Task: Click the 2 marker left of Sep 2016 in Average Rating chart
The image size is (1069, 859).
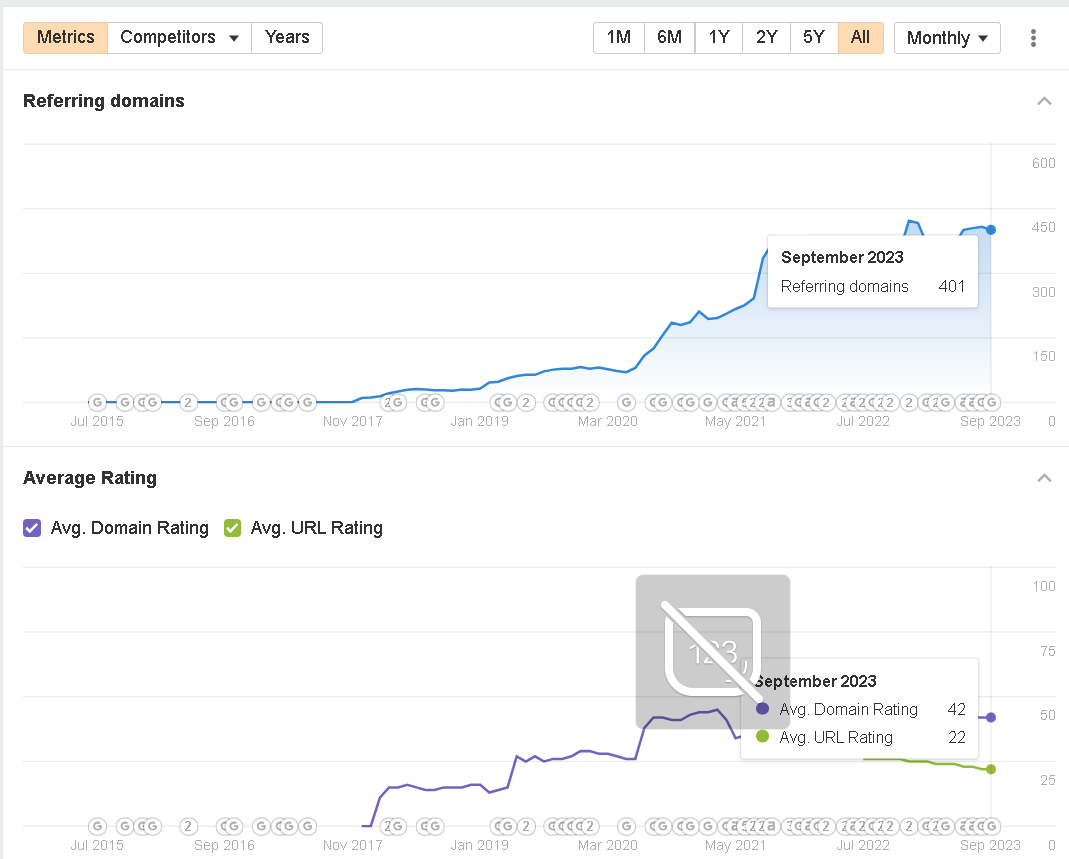Action: click(x=188, y=826)
